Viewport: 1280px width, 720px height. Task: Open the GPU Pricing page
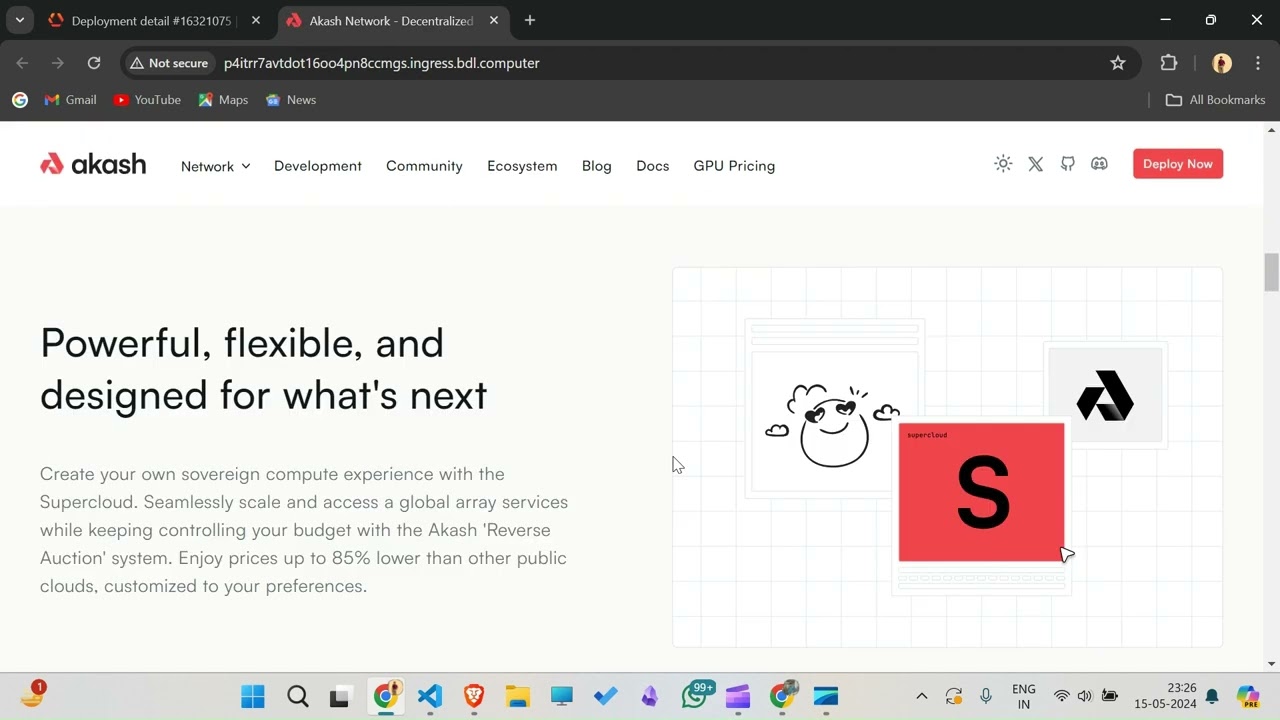(x=734, y=166)
